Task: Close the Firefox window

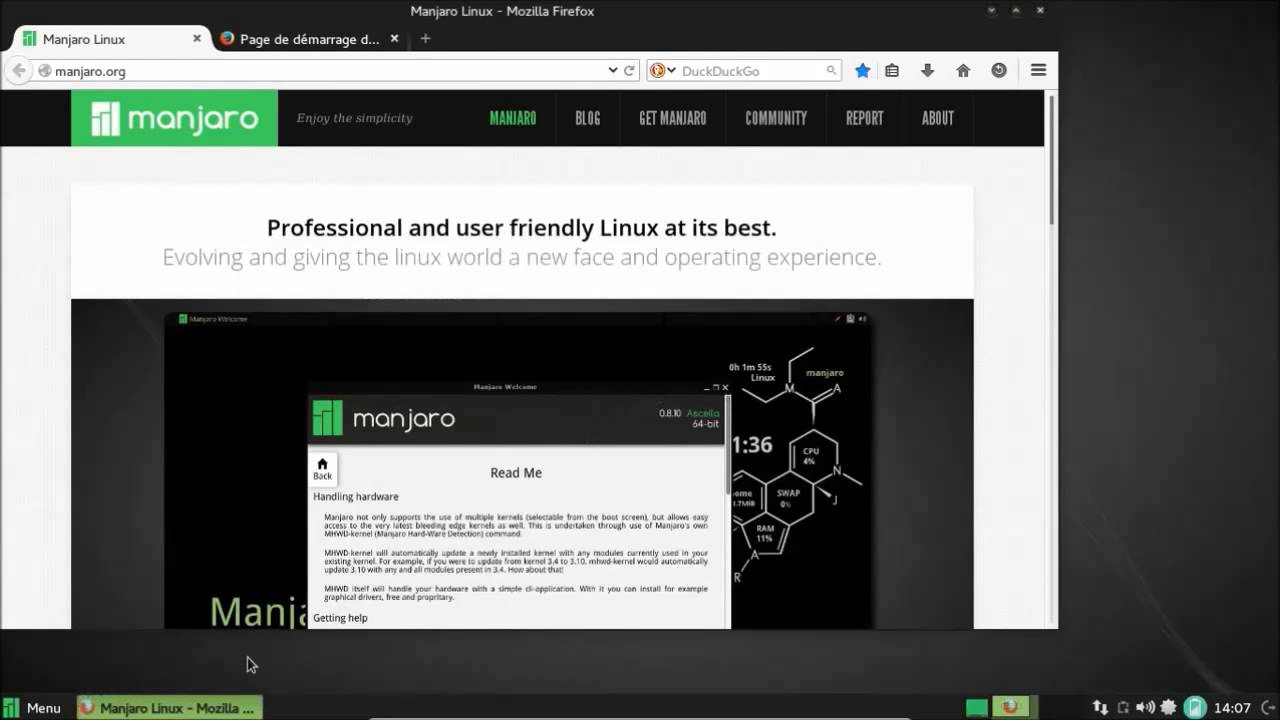Action: (x=1041, y=12)
